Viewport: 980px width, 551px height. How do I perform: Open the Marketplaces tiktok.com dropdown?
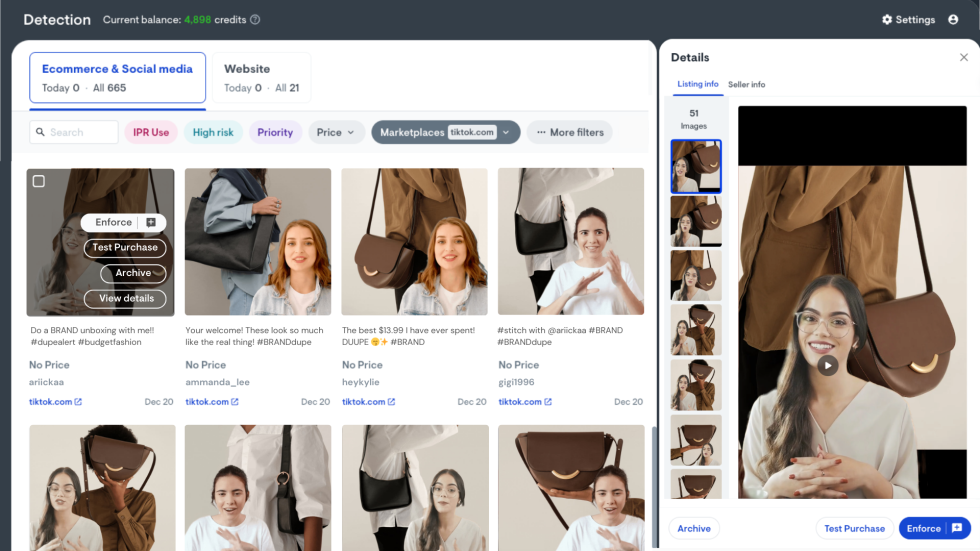446,132
